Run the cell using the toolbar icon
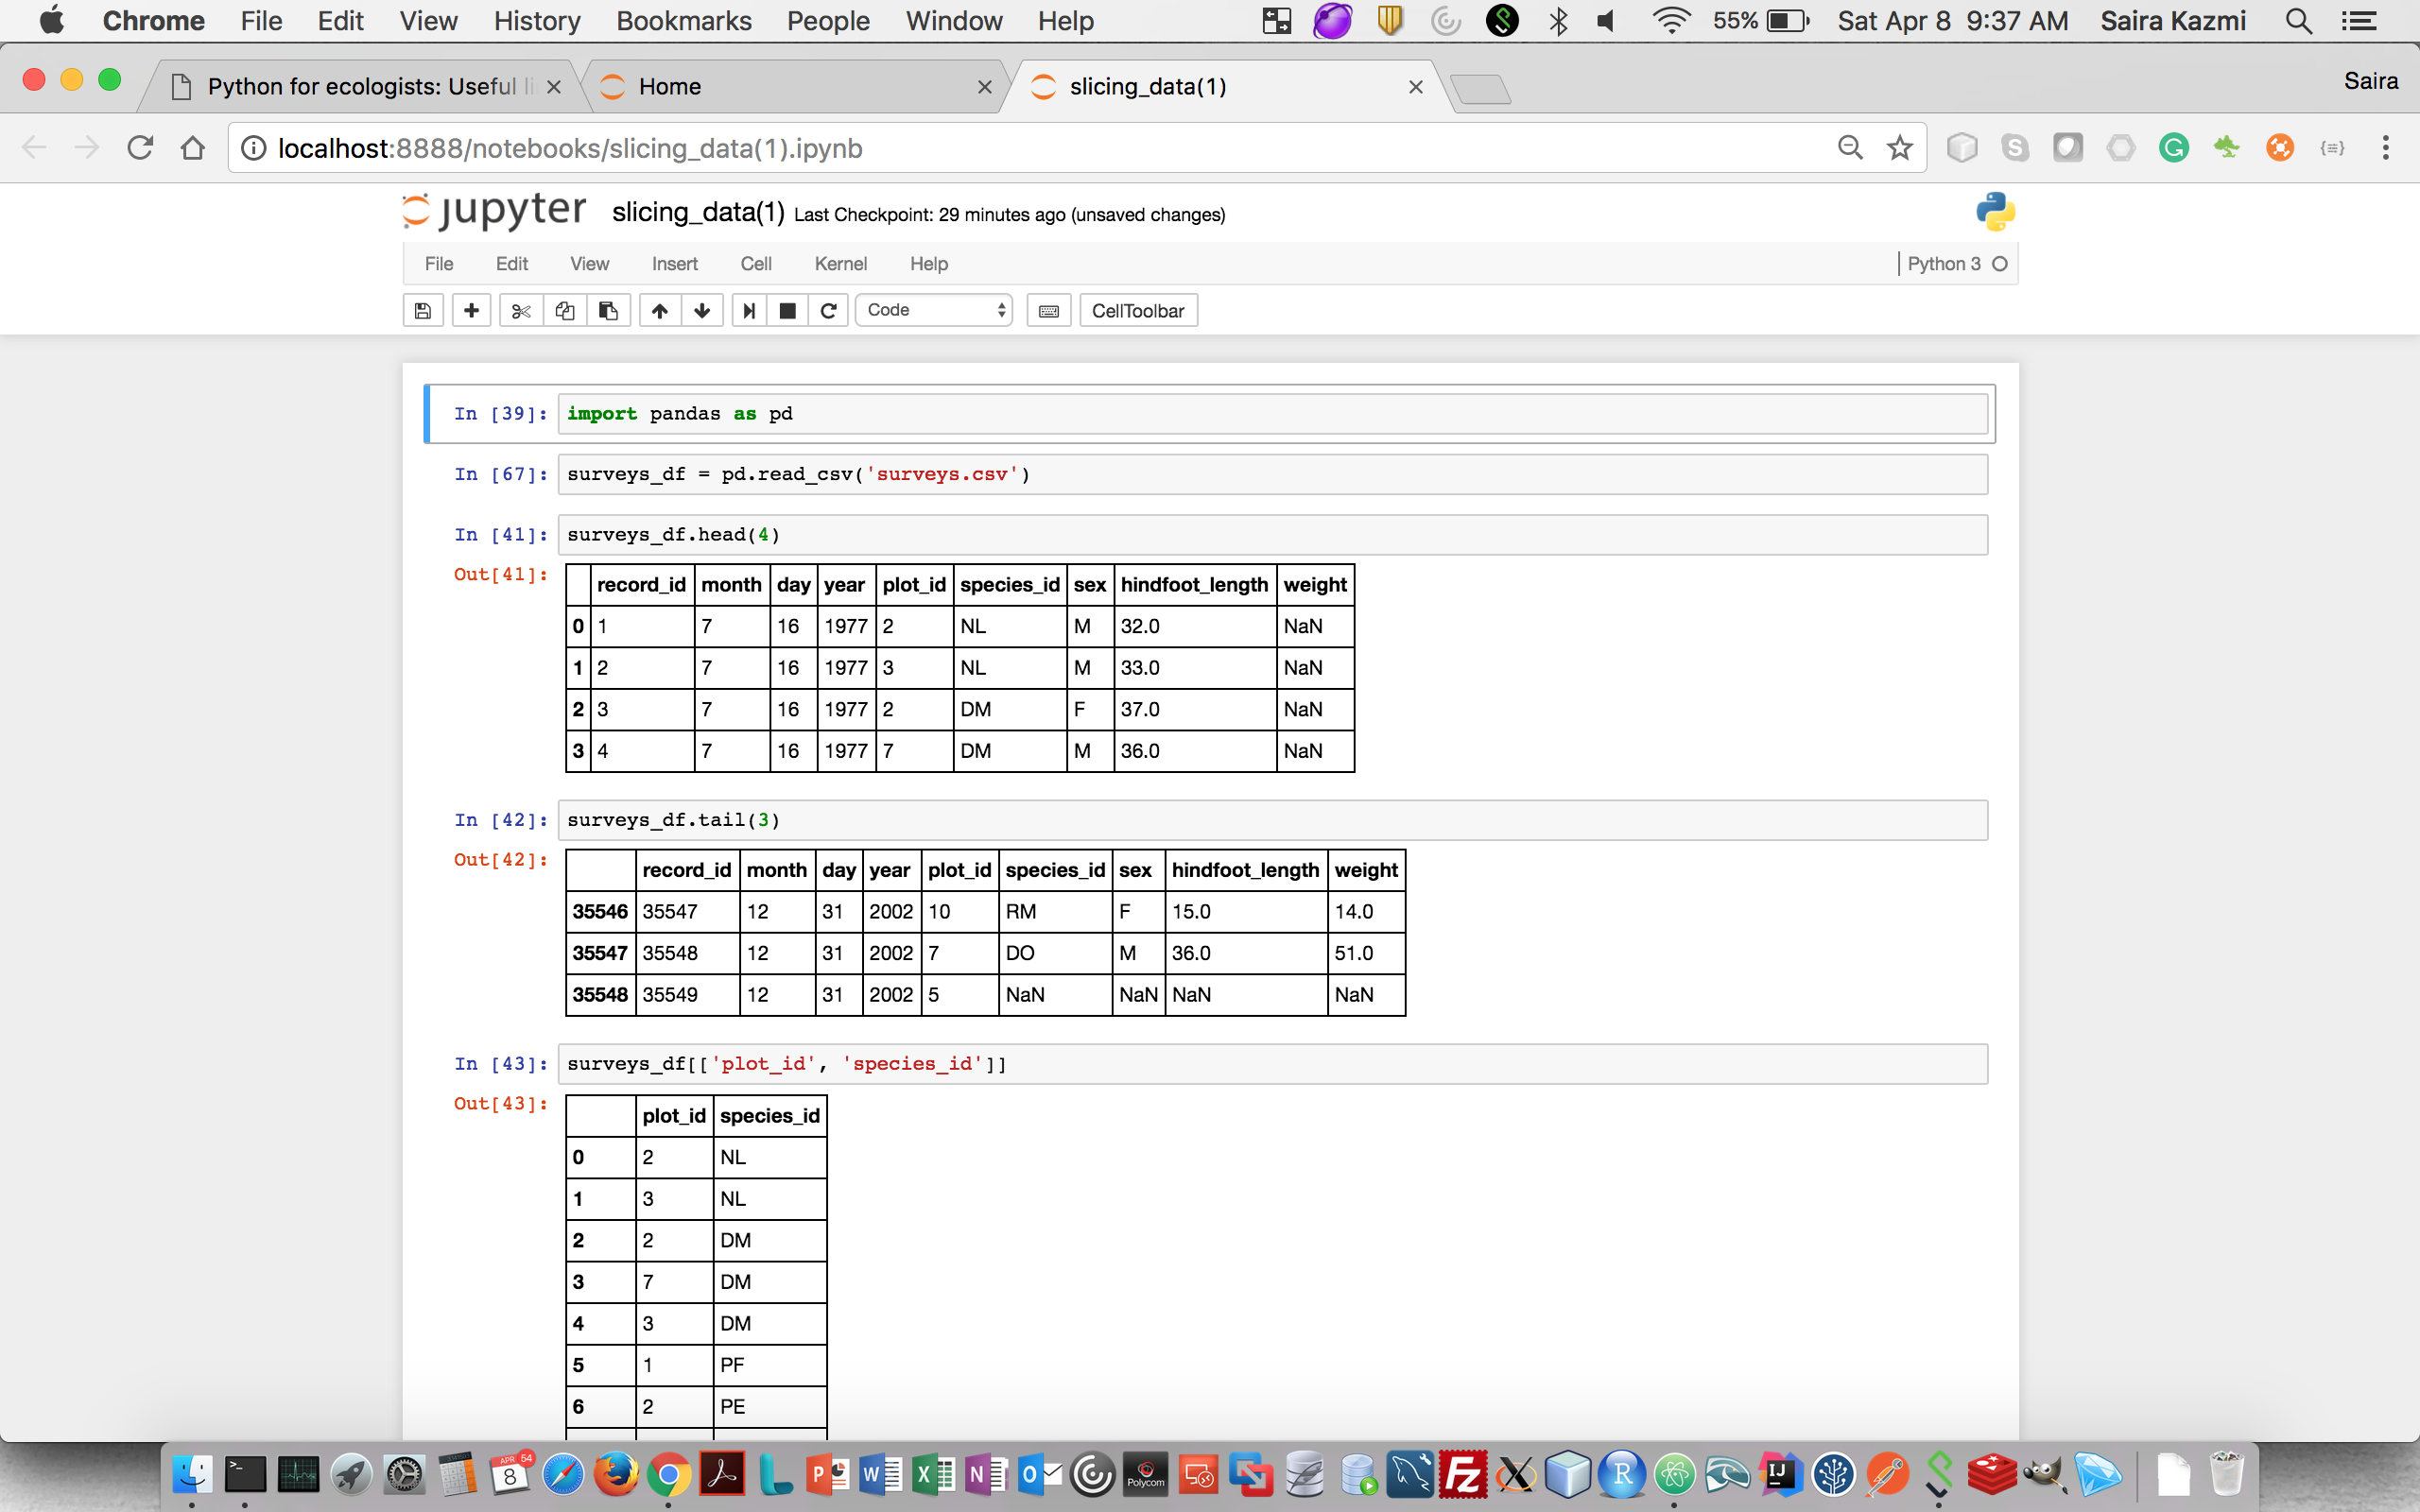Screen dimensions: 2420x1512 point(748,311)
